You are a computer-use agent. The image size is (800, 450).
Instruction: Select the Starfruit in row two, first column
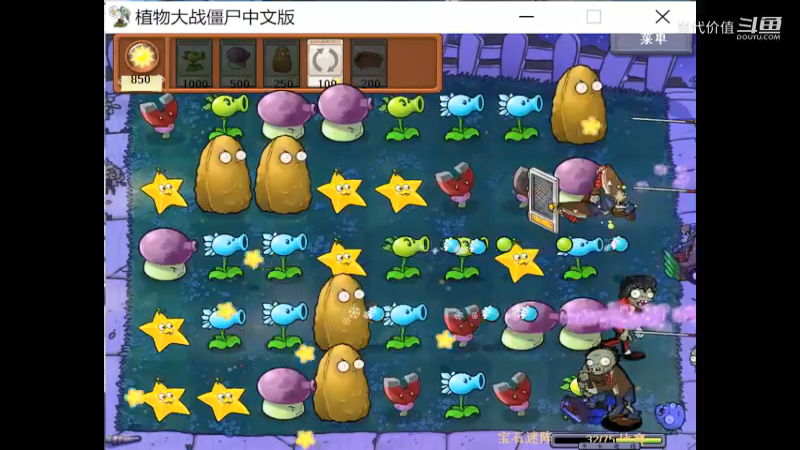pos(164,191)
